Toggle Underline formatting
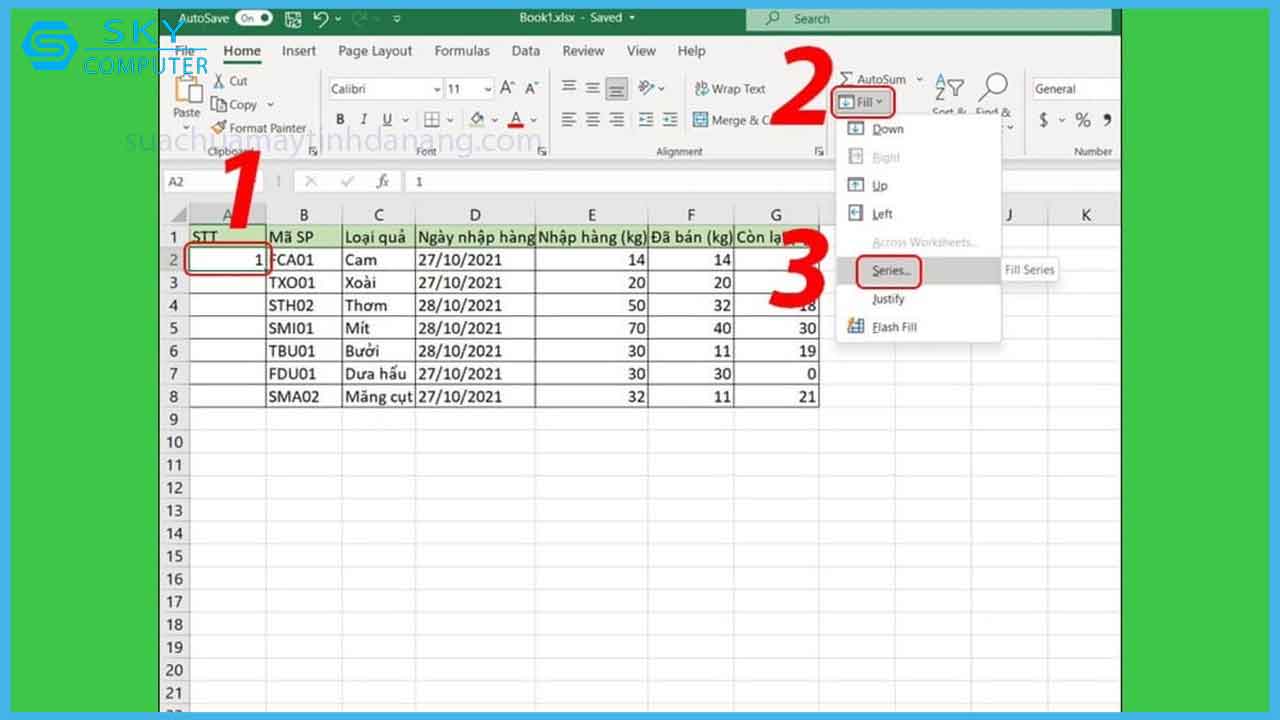The image size is (1280, 720). pos(387,120)
